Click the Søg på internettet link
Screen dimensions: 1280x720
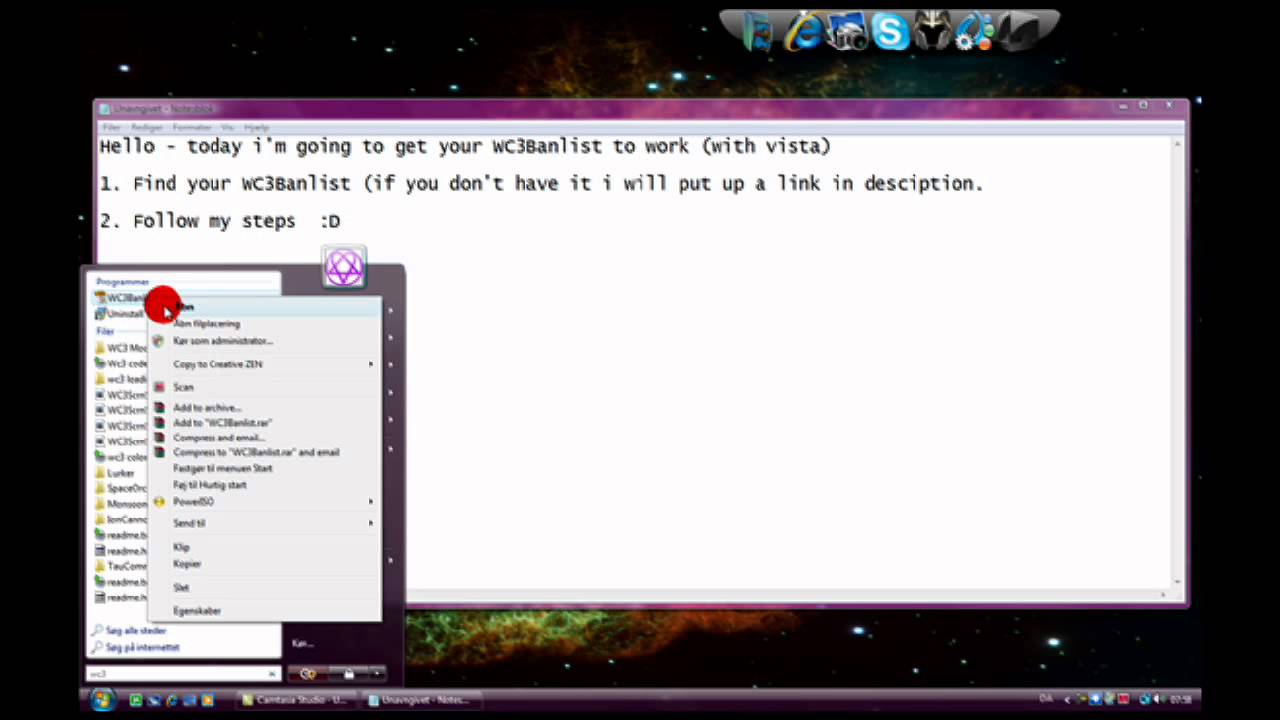coord(142,647)
